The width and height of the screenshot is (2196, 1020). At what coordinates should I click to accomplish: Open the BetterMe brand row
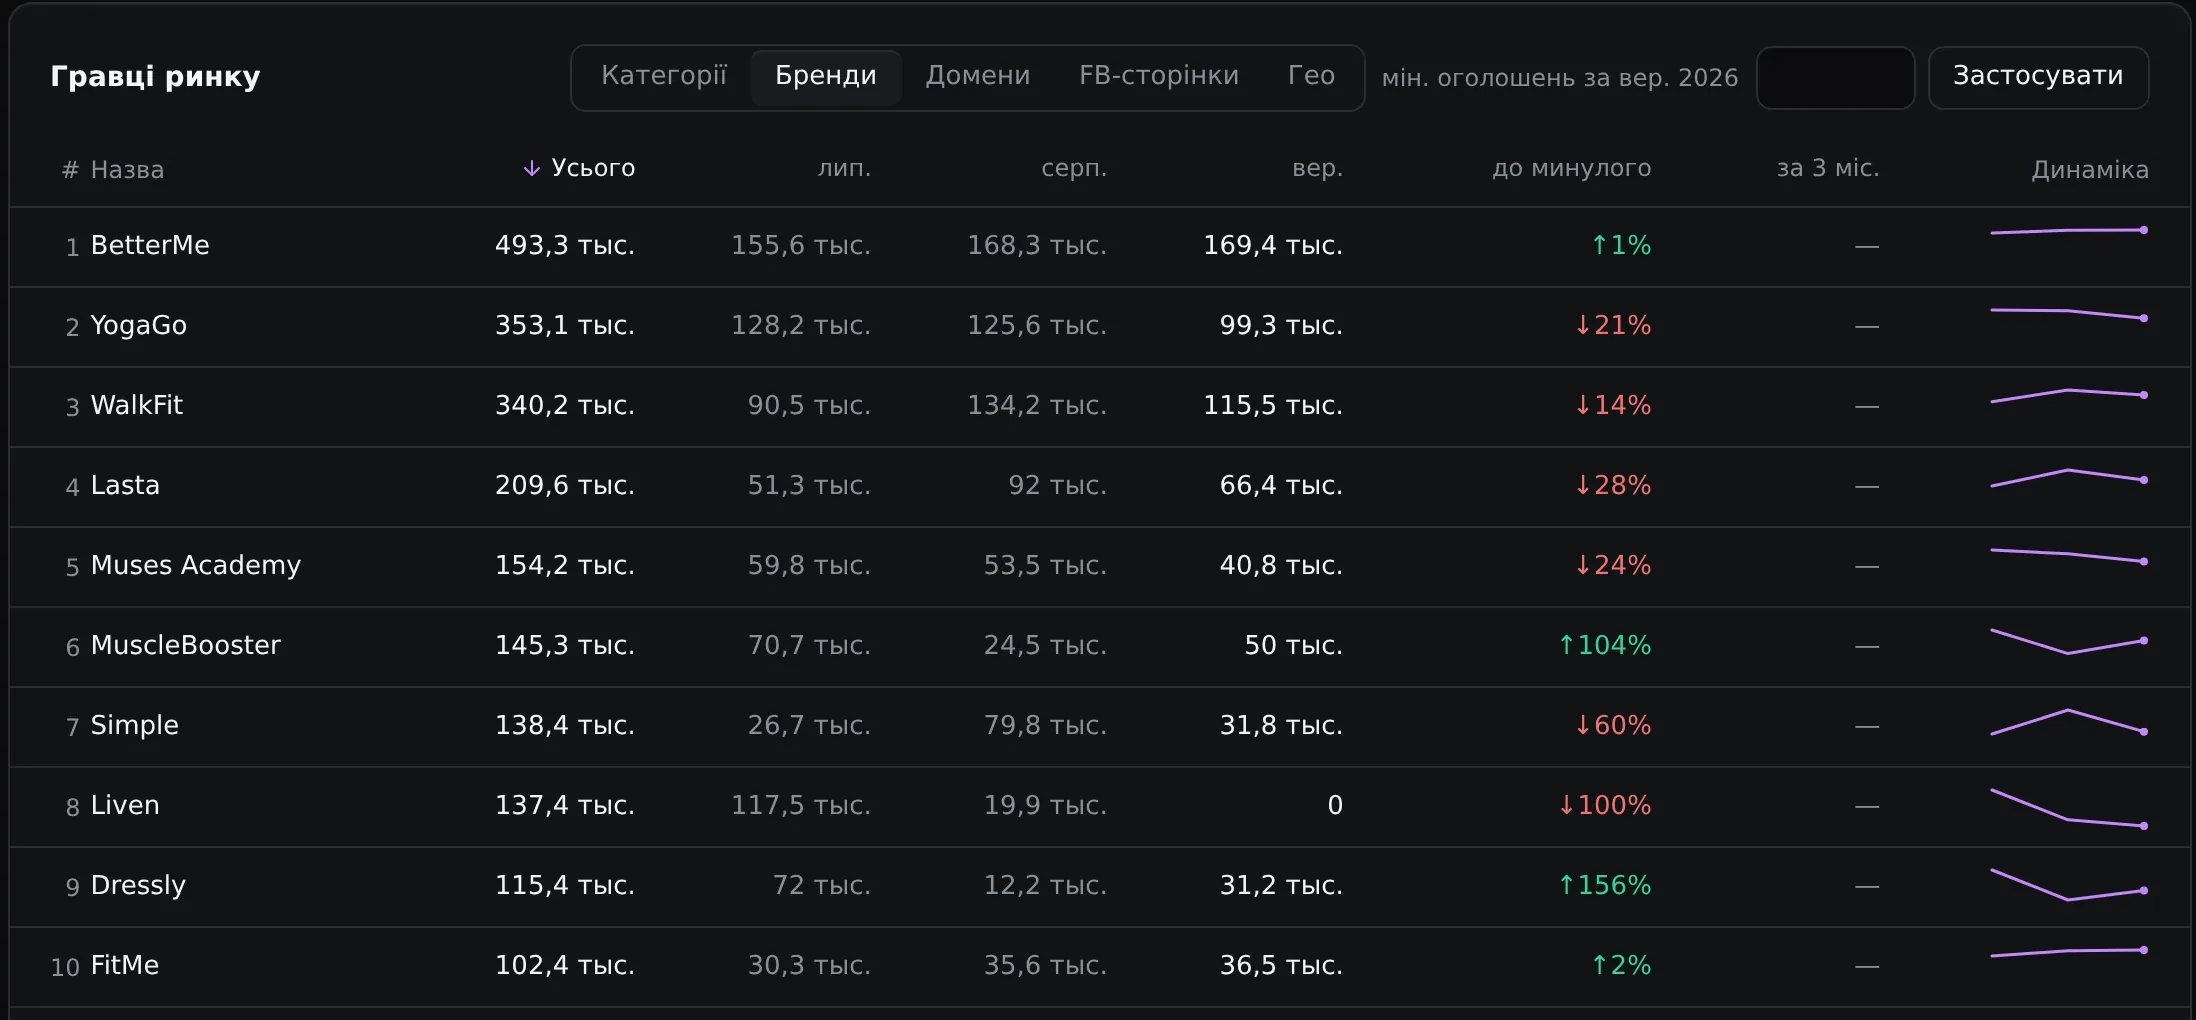tap(1100, 247)
